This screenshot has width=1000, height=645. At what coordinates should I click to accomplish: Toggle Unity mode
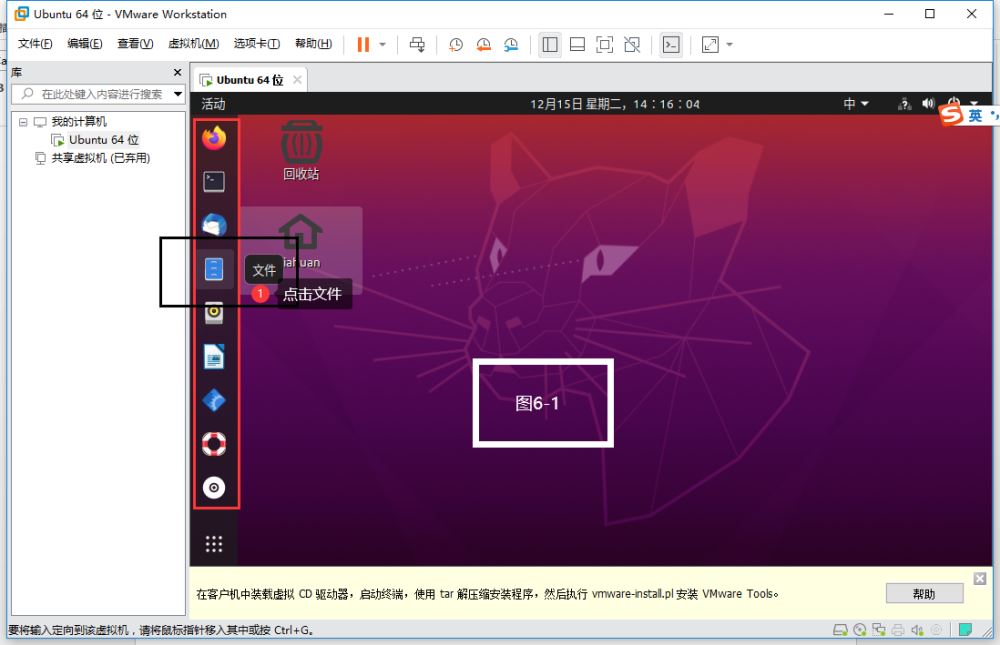click(x=632, y=45)
